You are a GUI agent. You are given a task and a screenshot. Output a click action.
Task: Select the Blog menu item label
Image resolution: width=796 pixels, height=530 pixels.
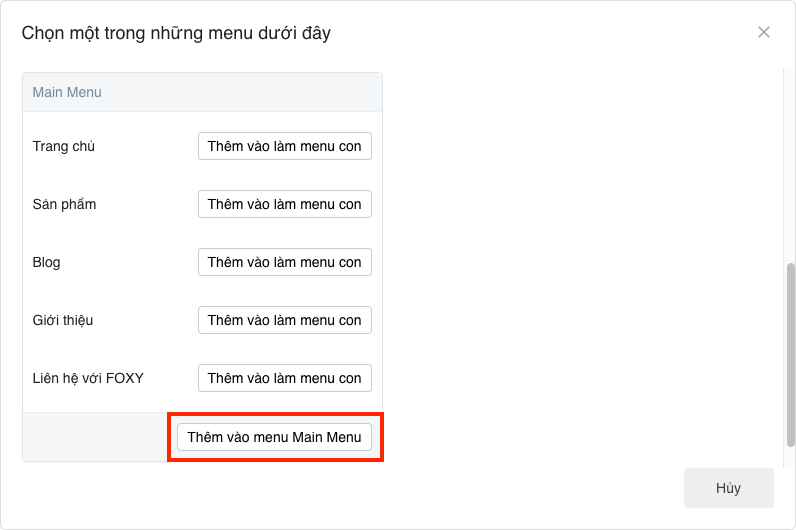(47, 262)
